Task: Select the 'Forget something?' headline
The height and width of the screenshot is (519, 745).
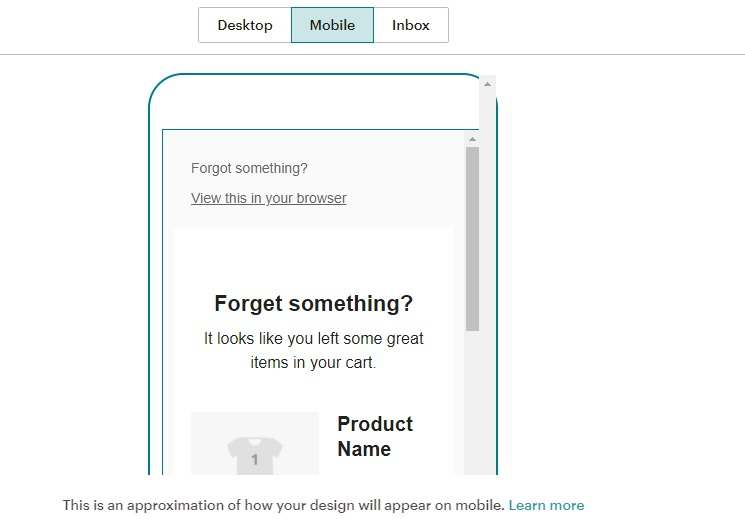Action: click(x=313, y=304)
